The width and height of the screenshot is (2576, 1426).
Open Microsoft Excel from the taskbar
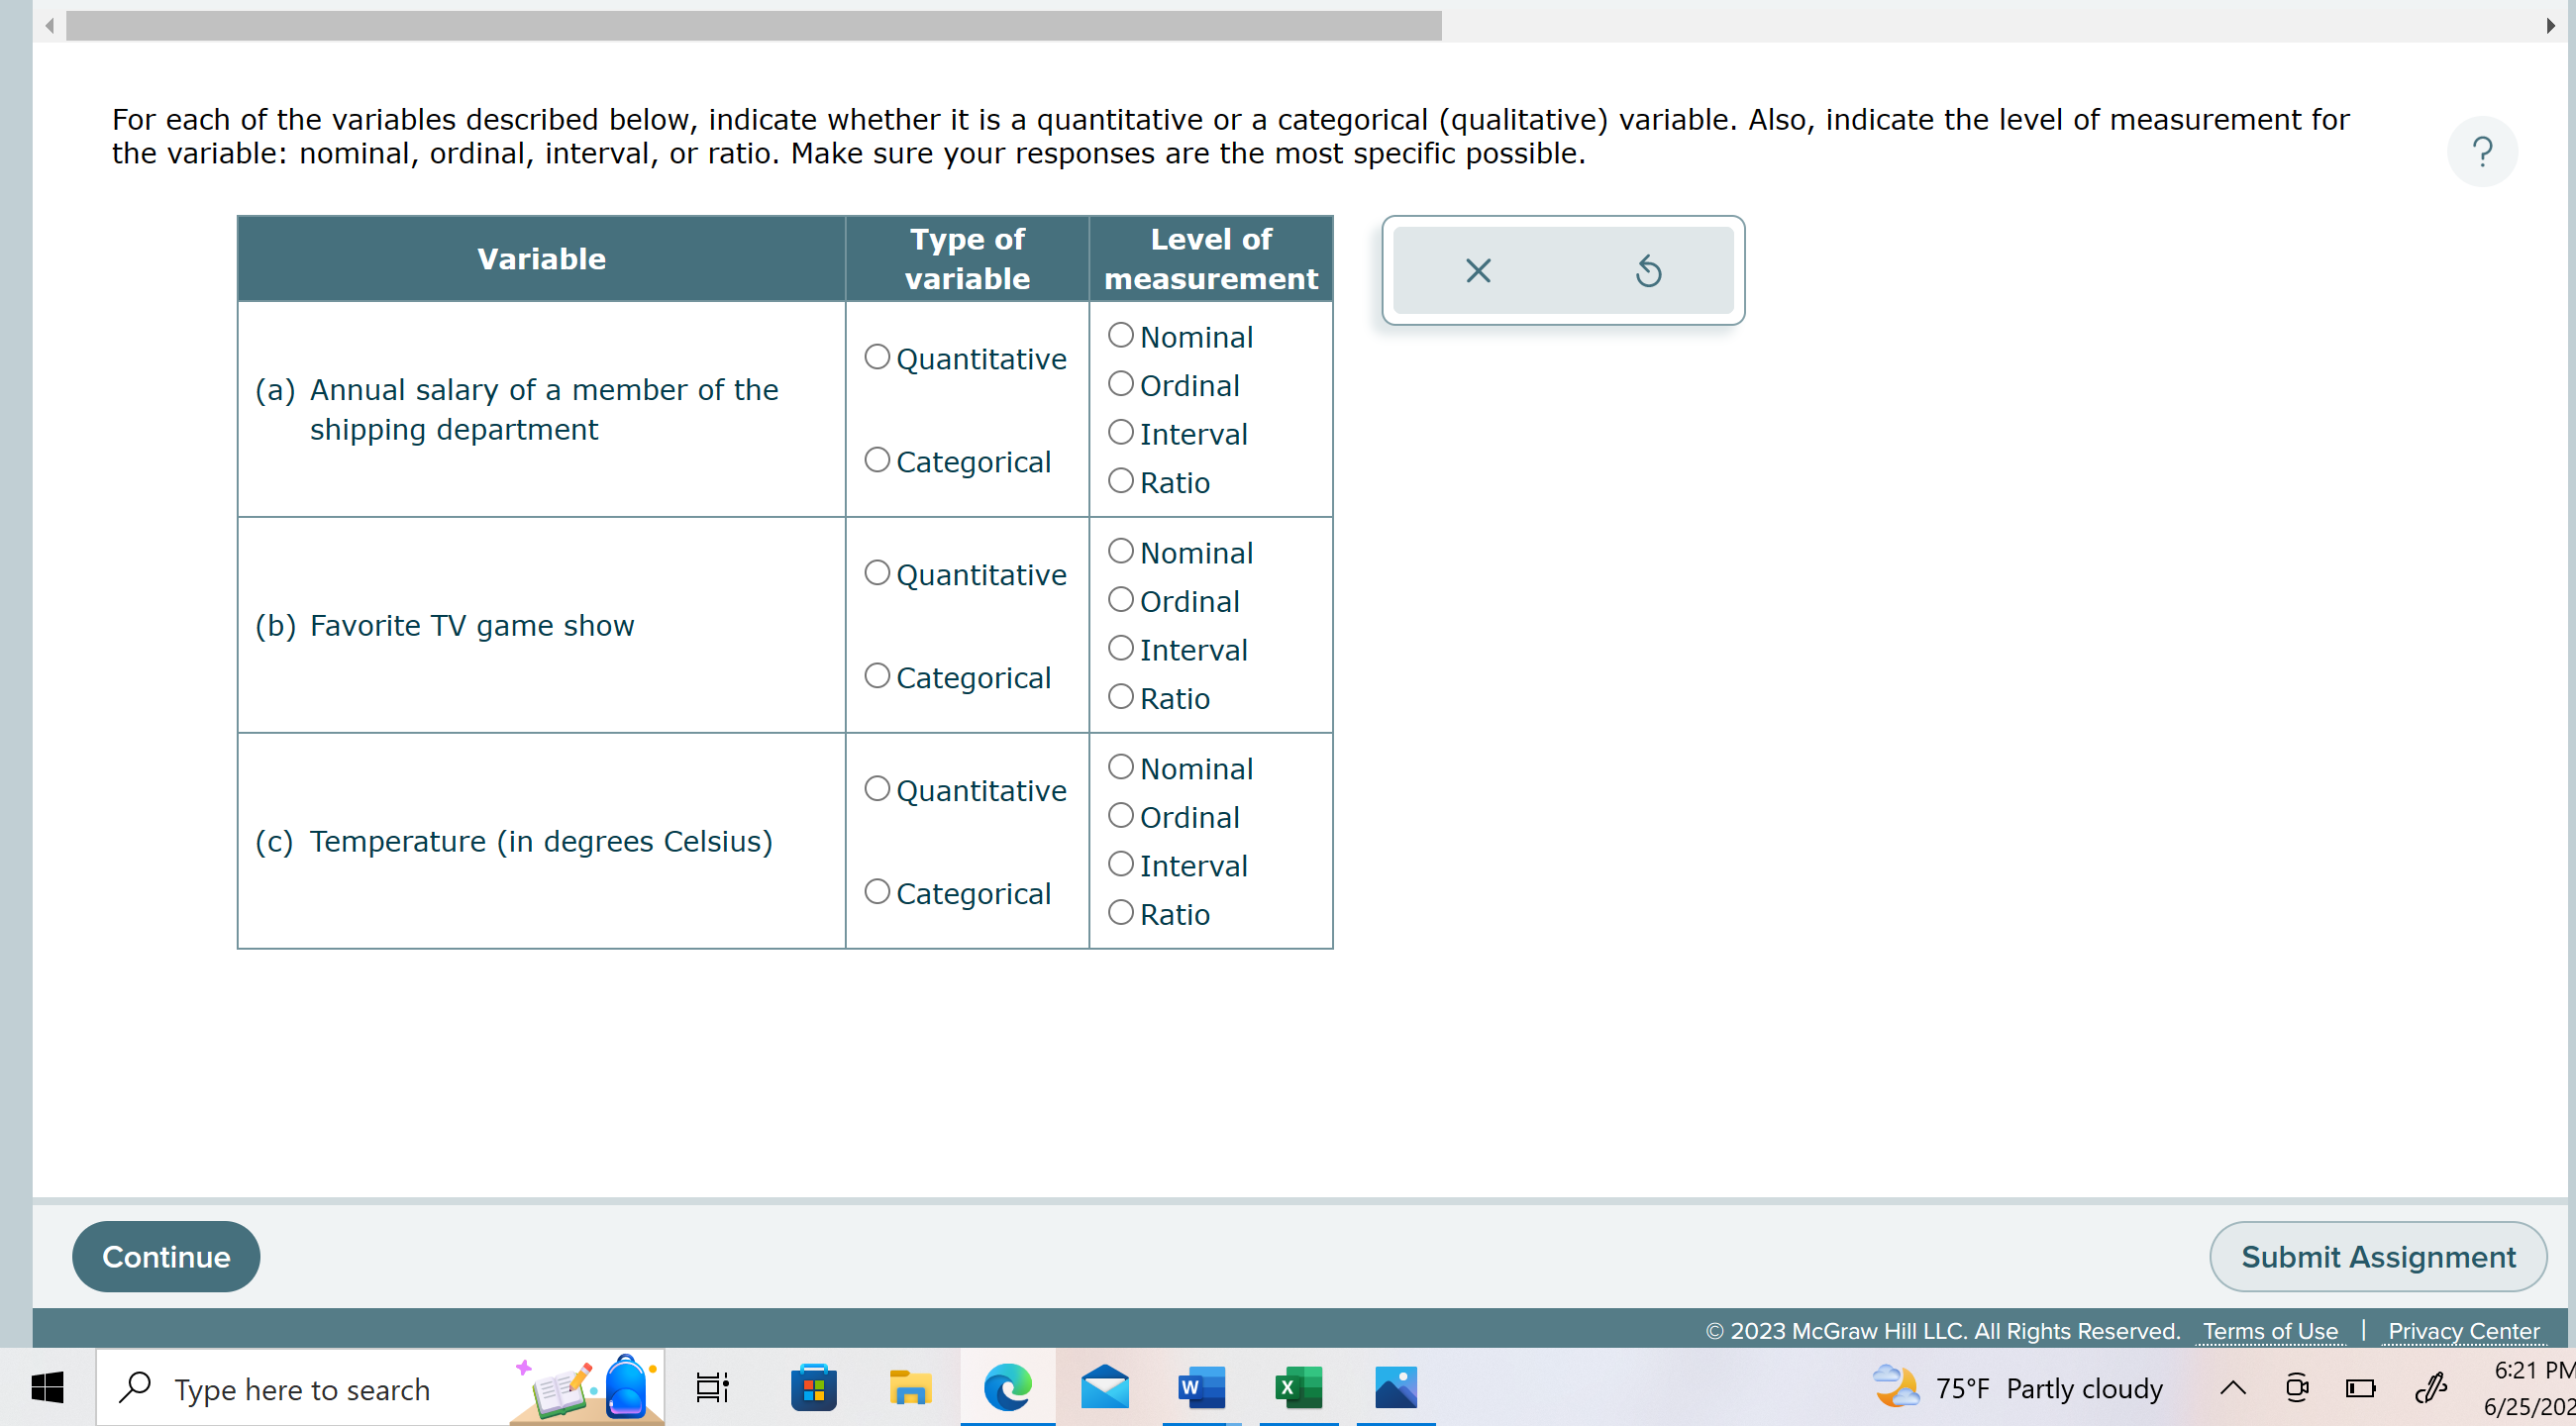point(1297,1388)
